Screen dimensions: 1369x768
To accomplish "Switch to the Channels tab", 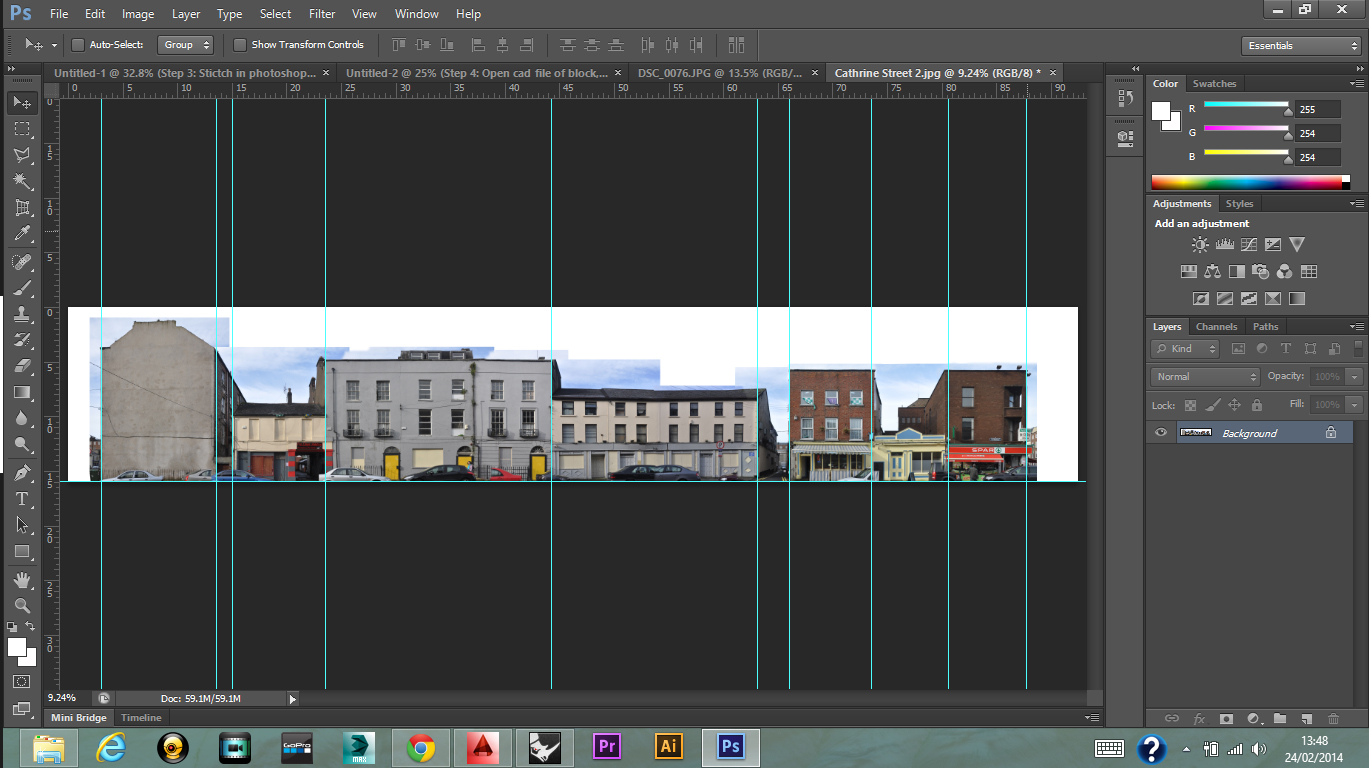I will click(x=1216, y=327).
